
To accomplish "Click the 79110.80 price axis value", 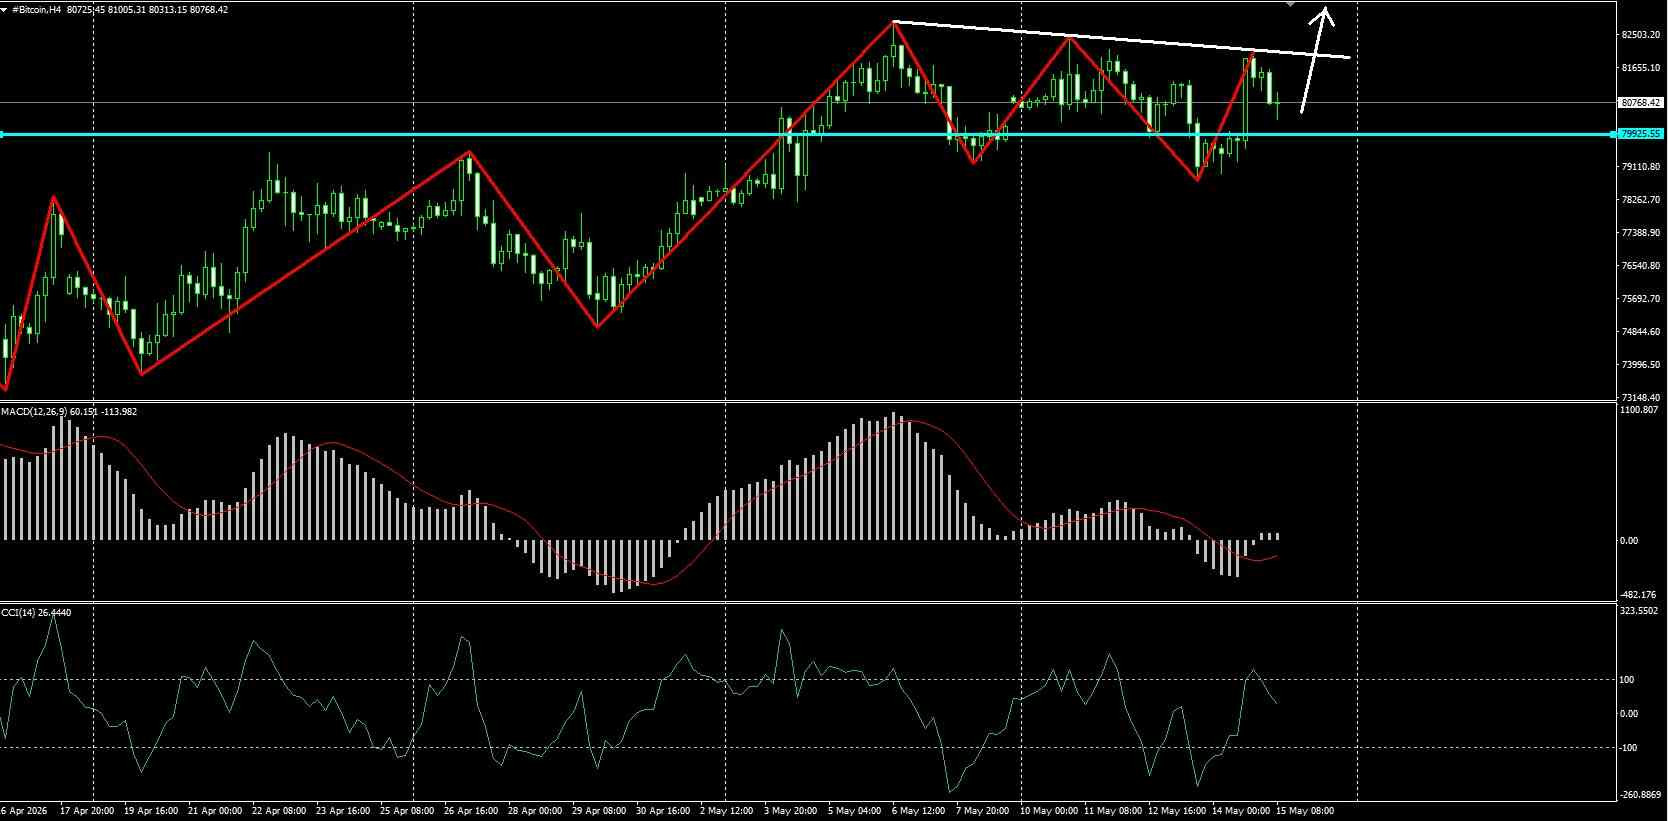I will coord(1640,167).
